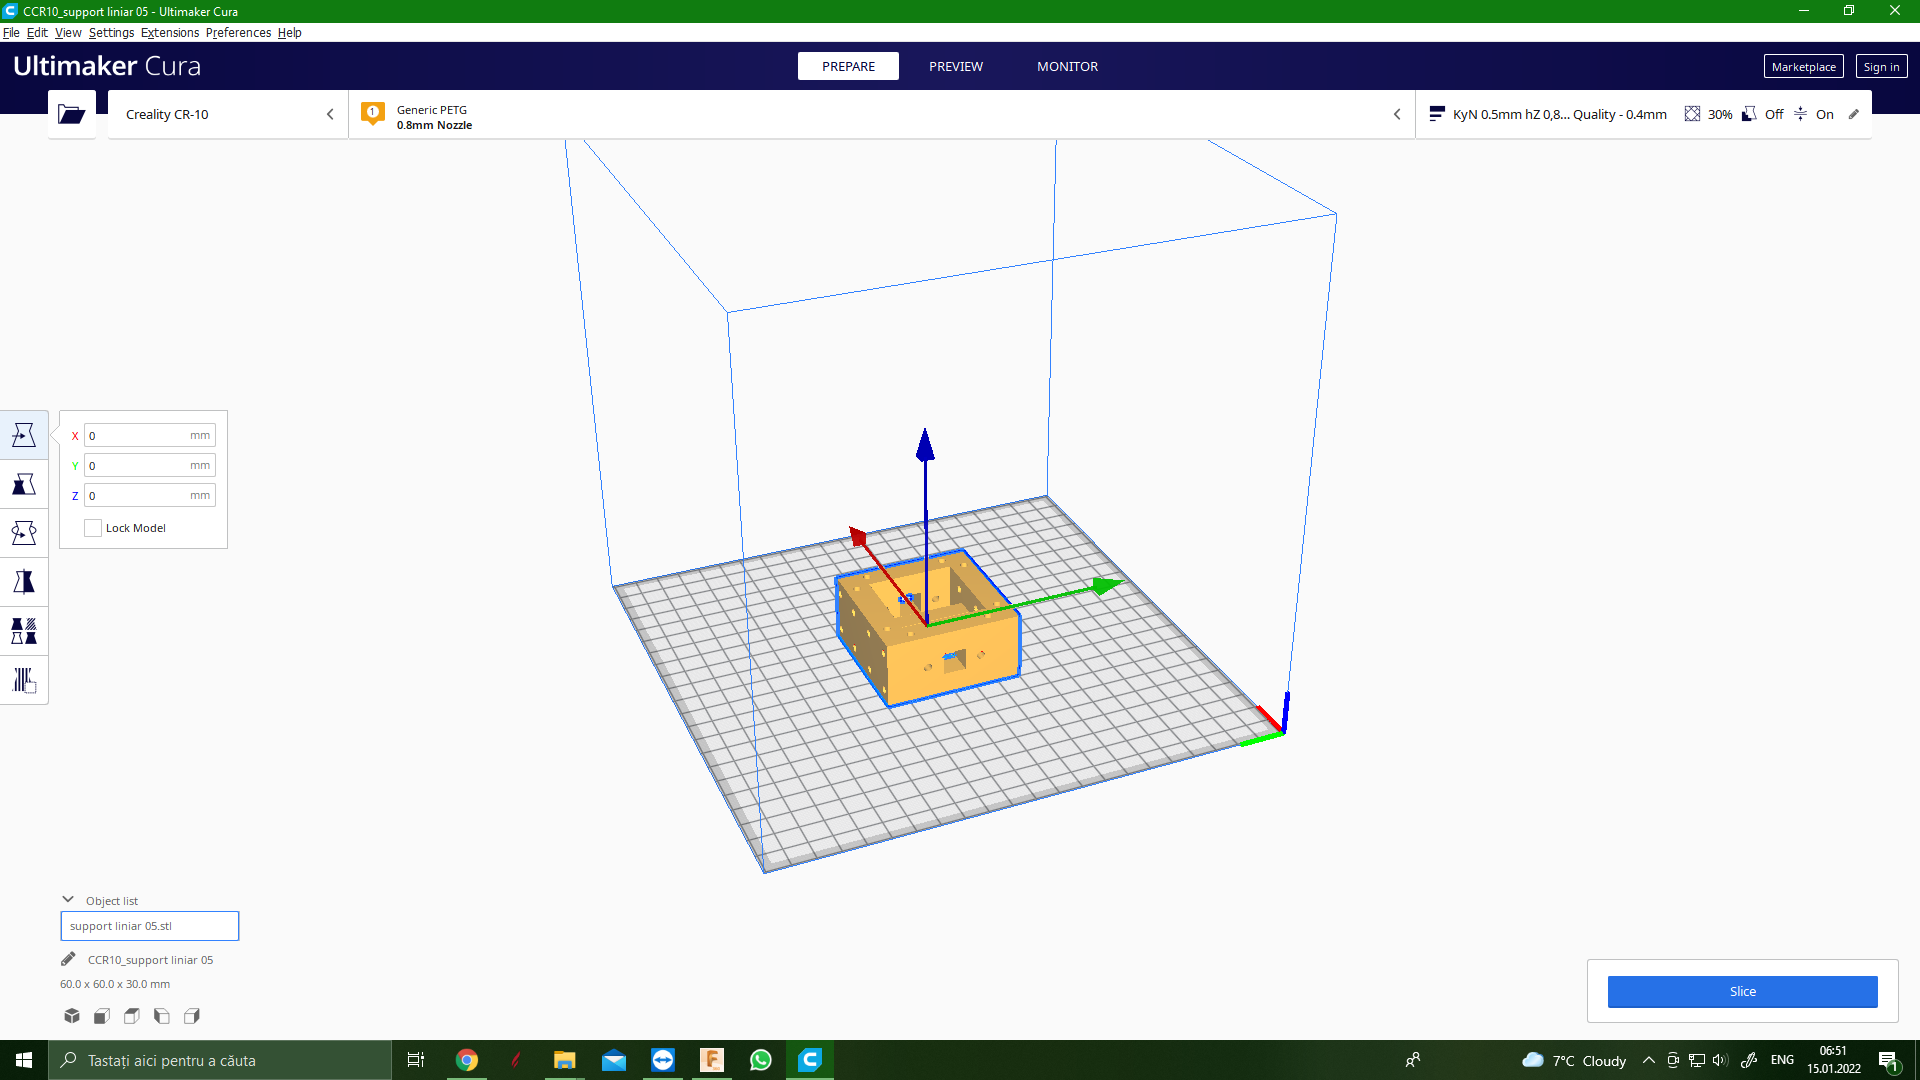This screenshot has height=1080, width=1920.
Task: Select the Rotate tool icon
Action: pos(24,533)
